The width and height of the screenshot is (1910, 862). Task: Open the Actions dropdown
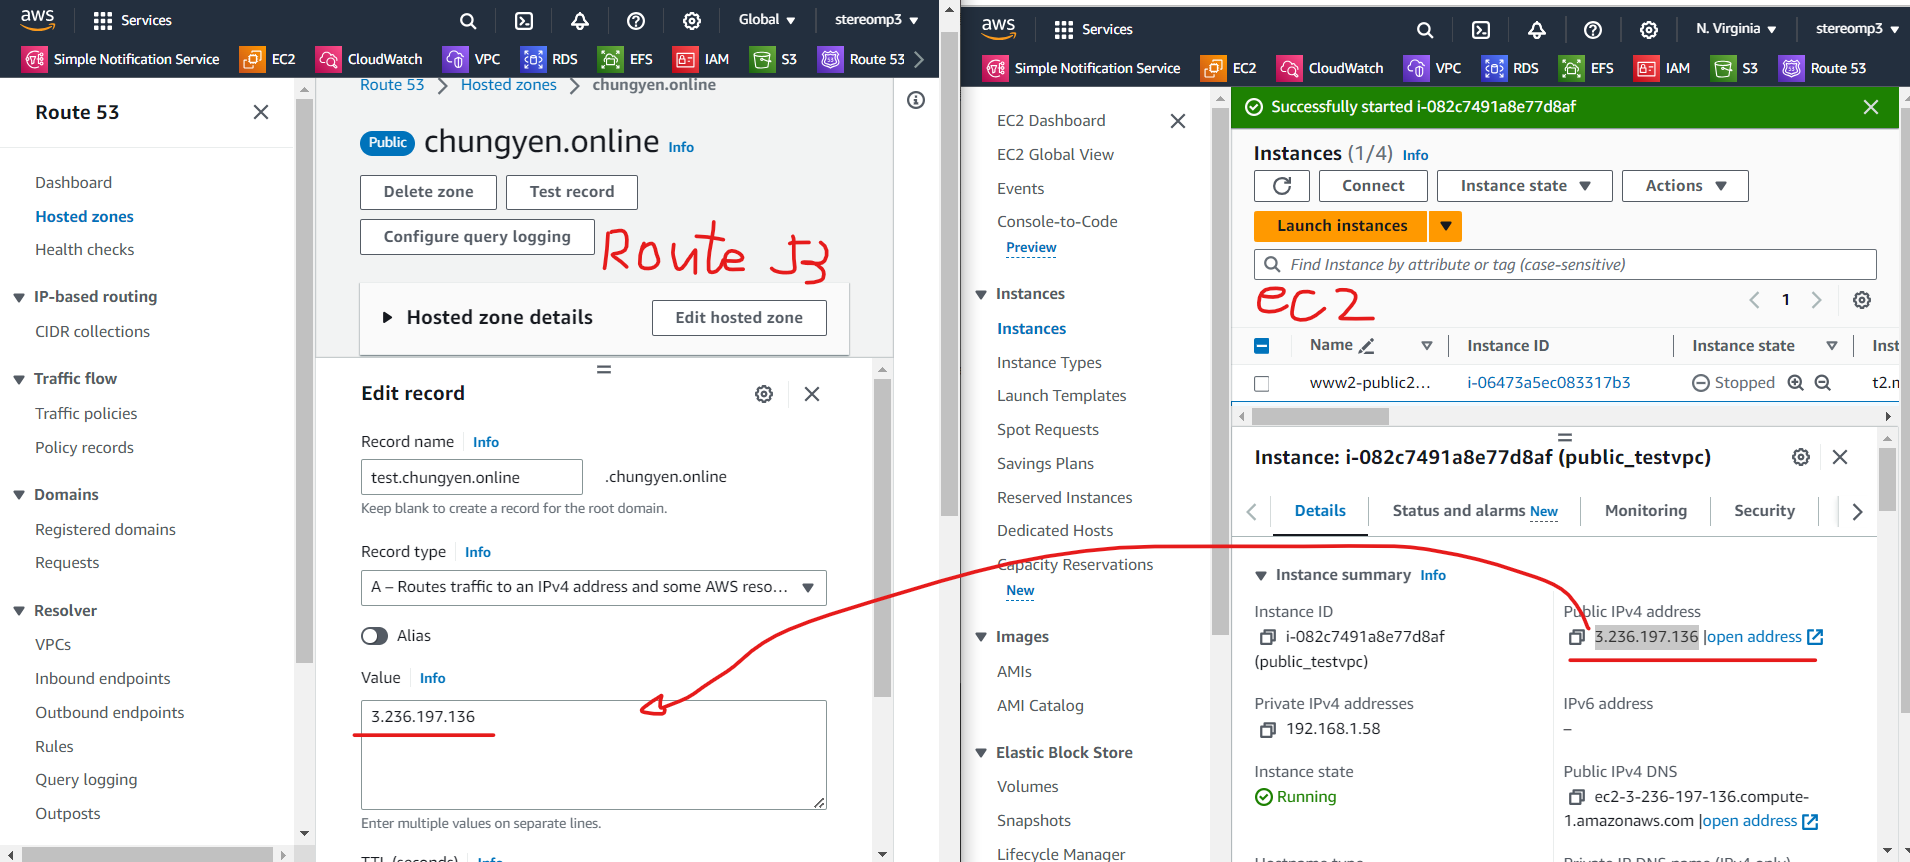(x=1685, y=186)
